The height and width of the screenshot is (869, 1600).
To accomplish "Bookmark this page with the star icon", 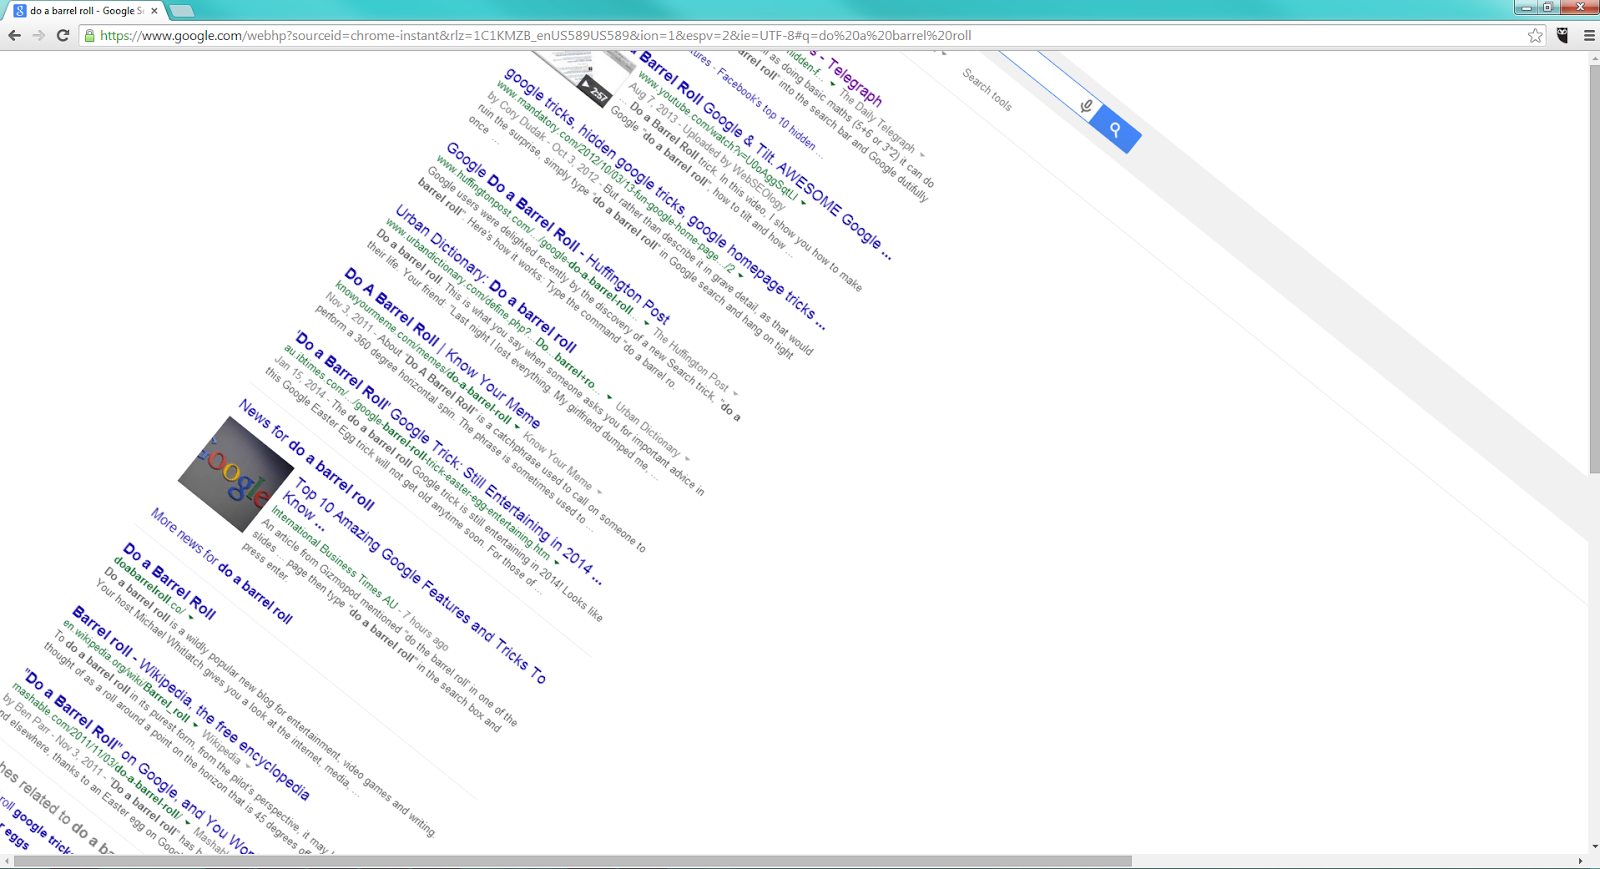I will pyautogui.click(x=1535, y=35).
